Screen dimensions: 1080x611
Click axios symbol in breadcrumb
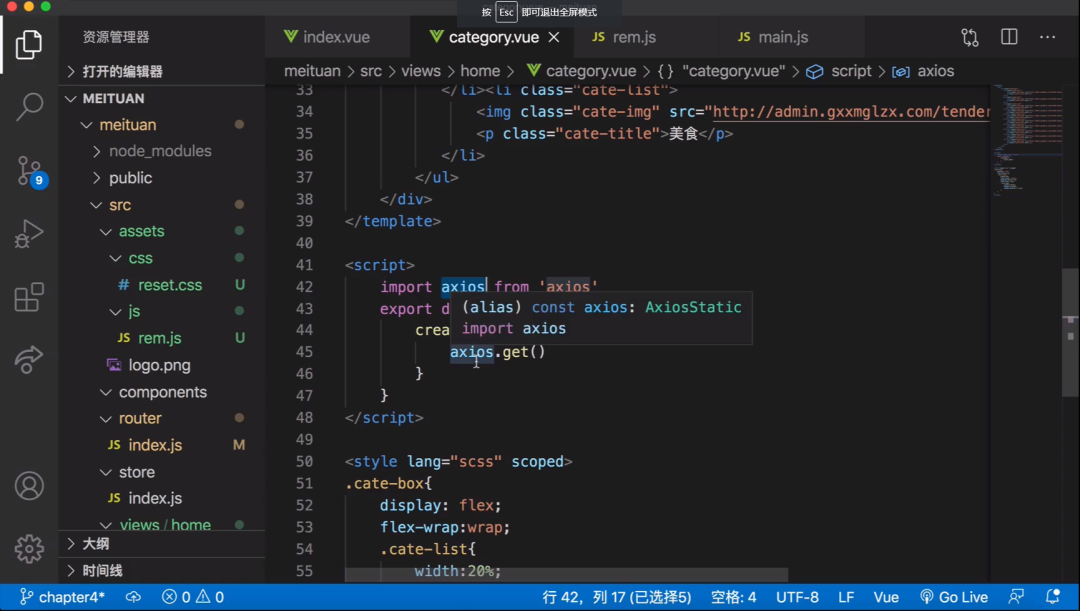[x=923, y=71]
